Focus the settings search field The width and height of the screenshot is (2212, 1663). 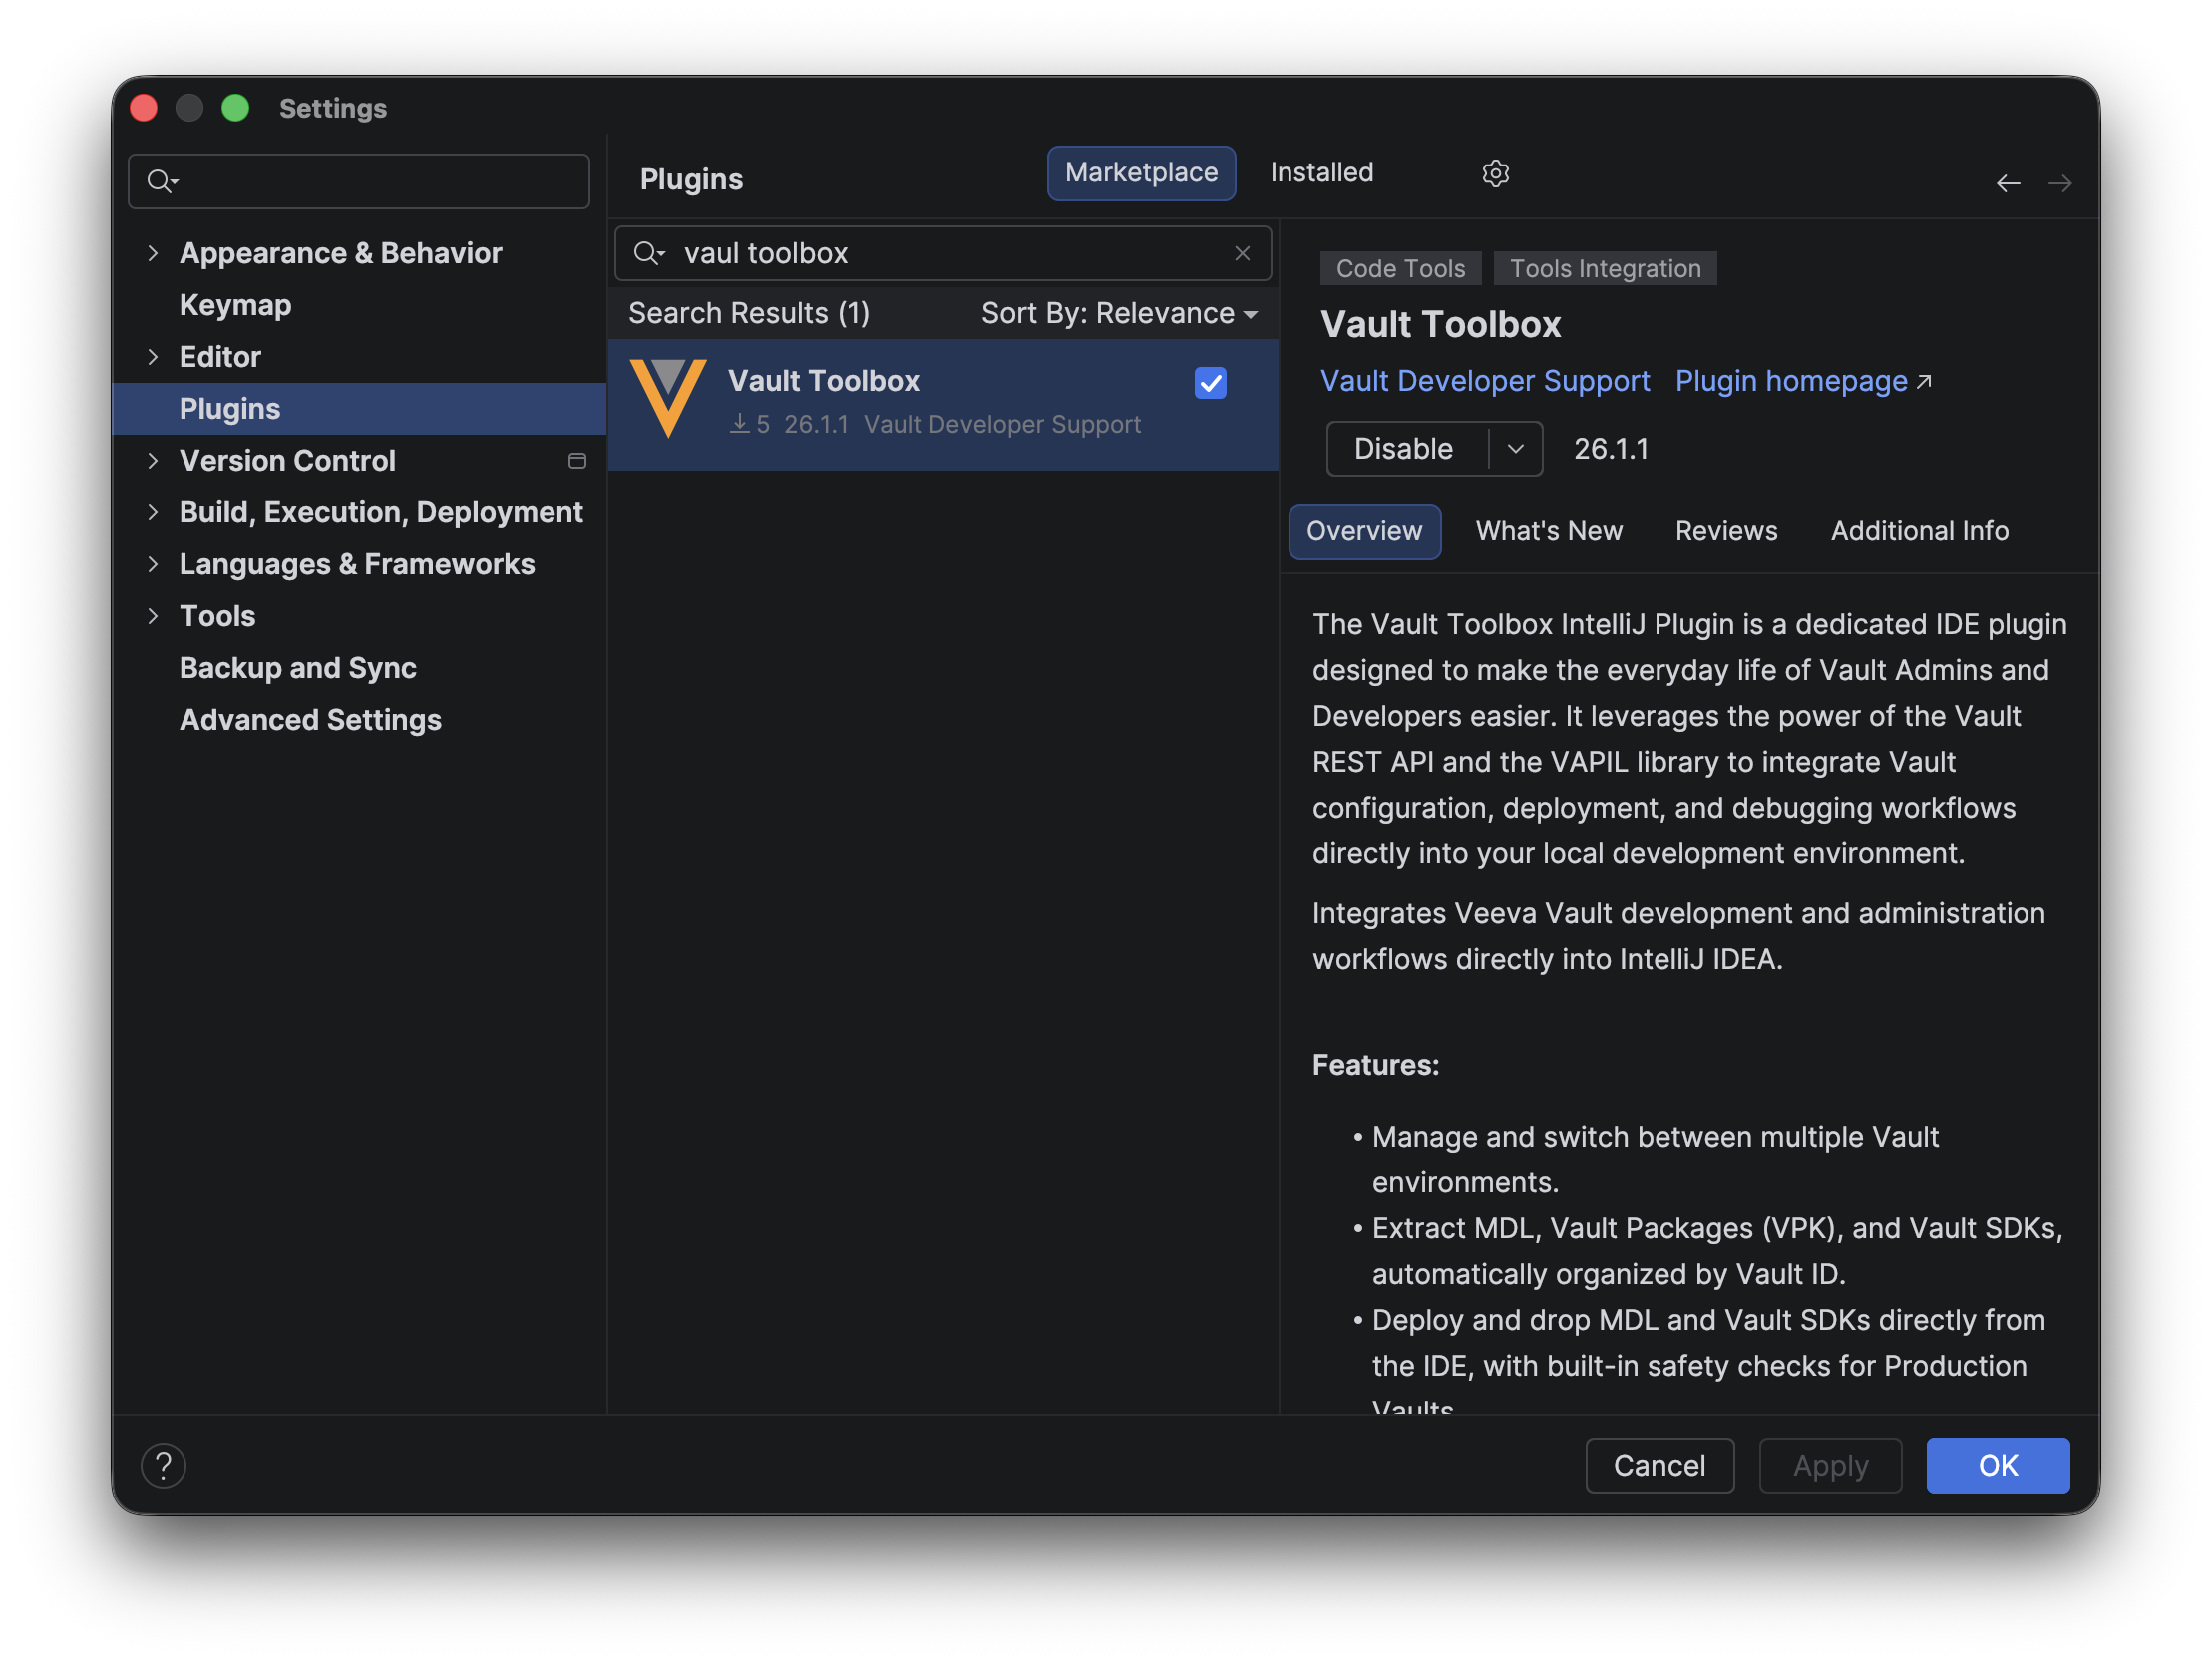pyautogui.click(x=359, y=182)
